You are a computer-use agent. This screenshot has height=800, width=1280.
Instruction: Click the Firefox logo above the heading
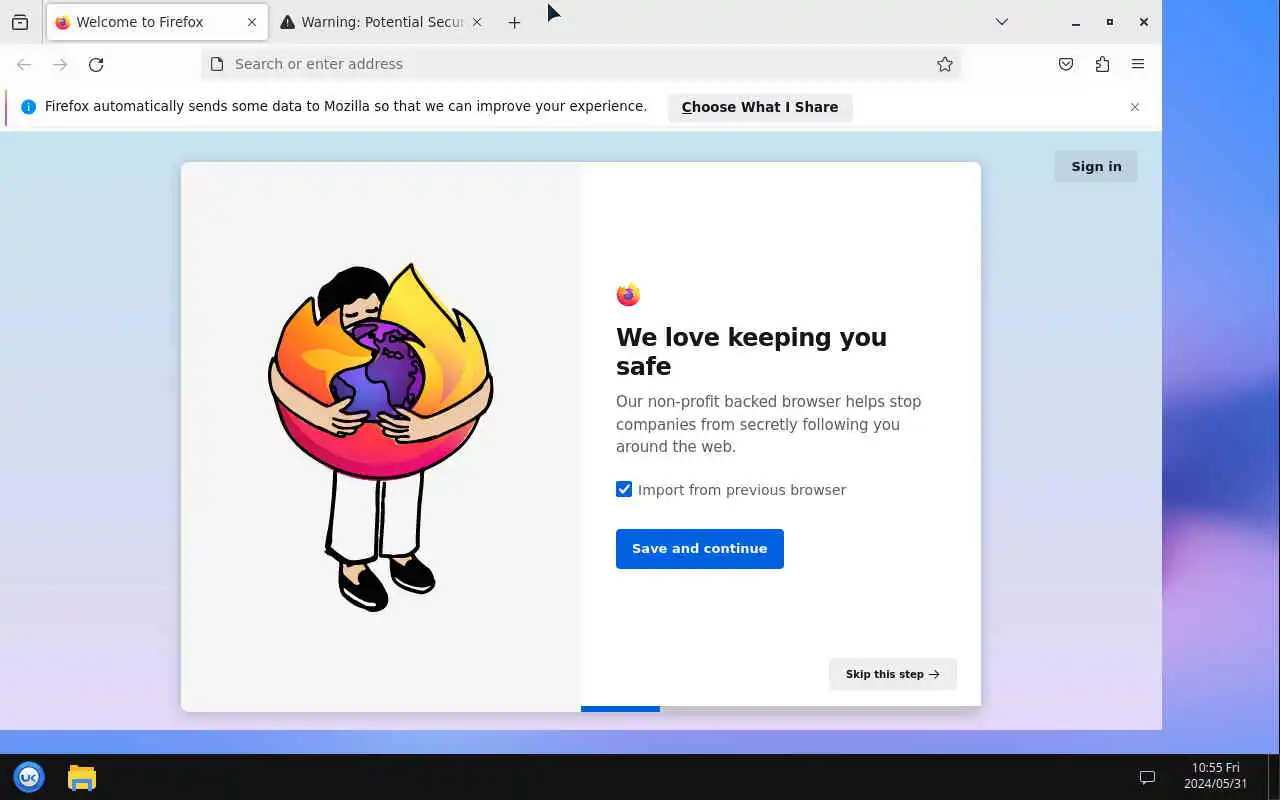628,294
